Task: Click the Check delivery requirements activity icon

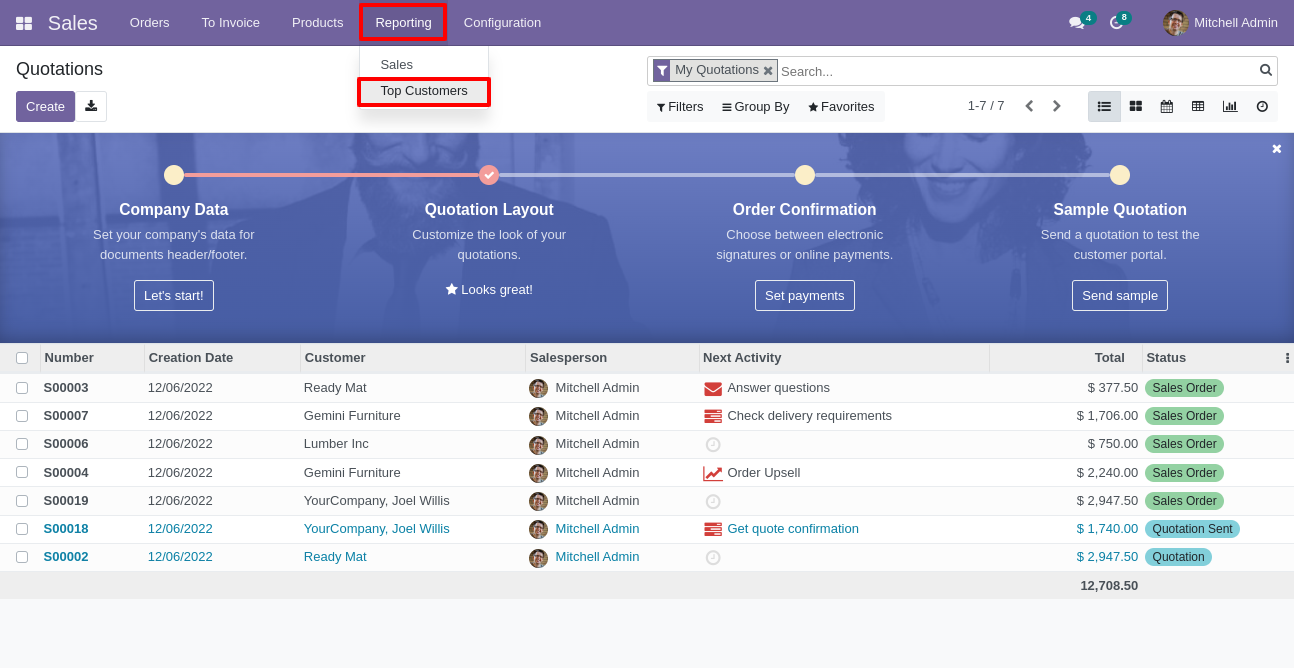Action: [x=713, y=416]
